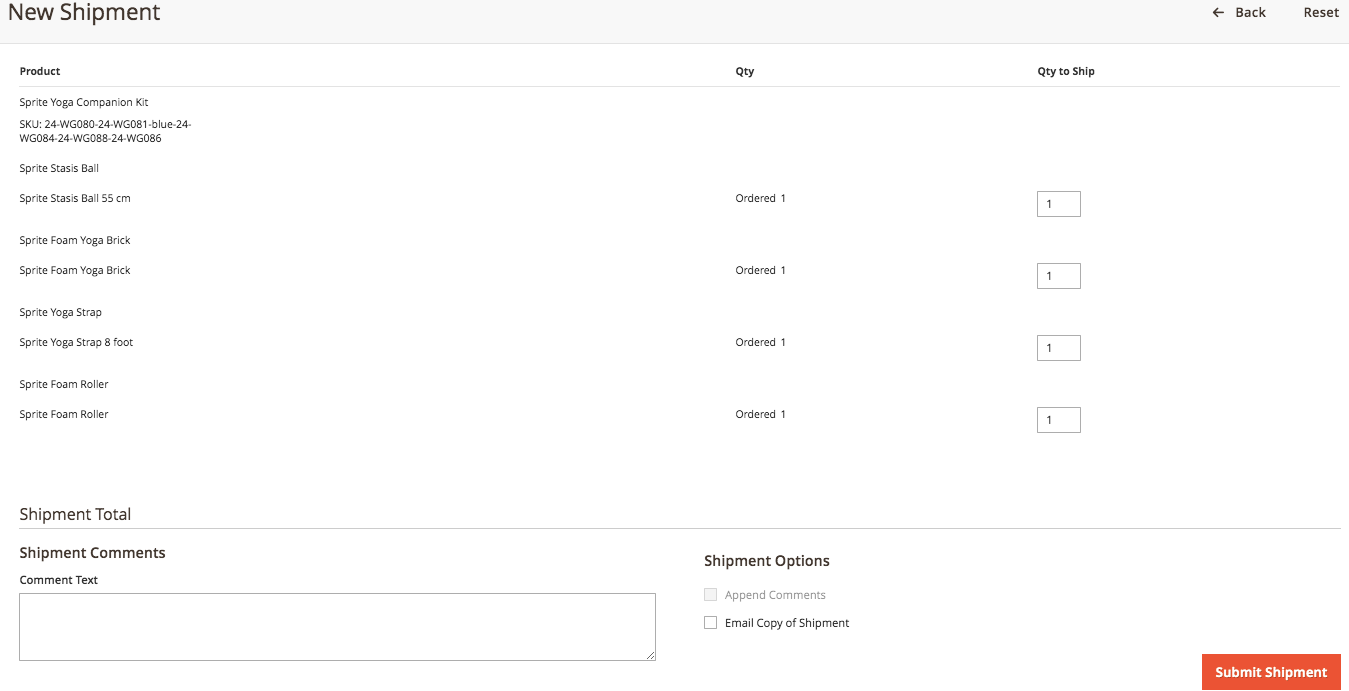Screen dimensions: 1349x691
Task: Click the Sprite Foam Roller quantity box
Action: (1058, 419)
